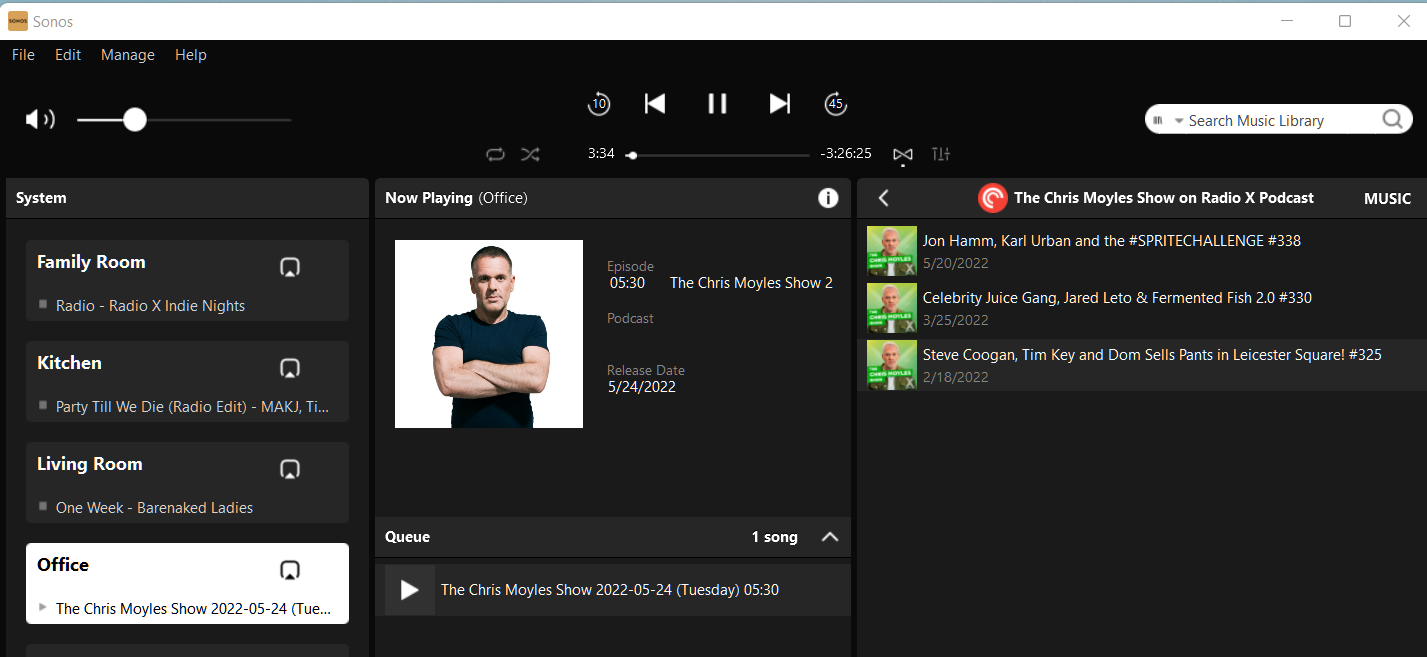Focus the Search Music Library field
The image size is (1427, 657).
click(x=1277, y=120)
